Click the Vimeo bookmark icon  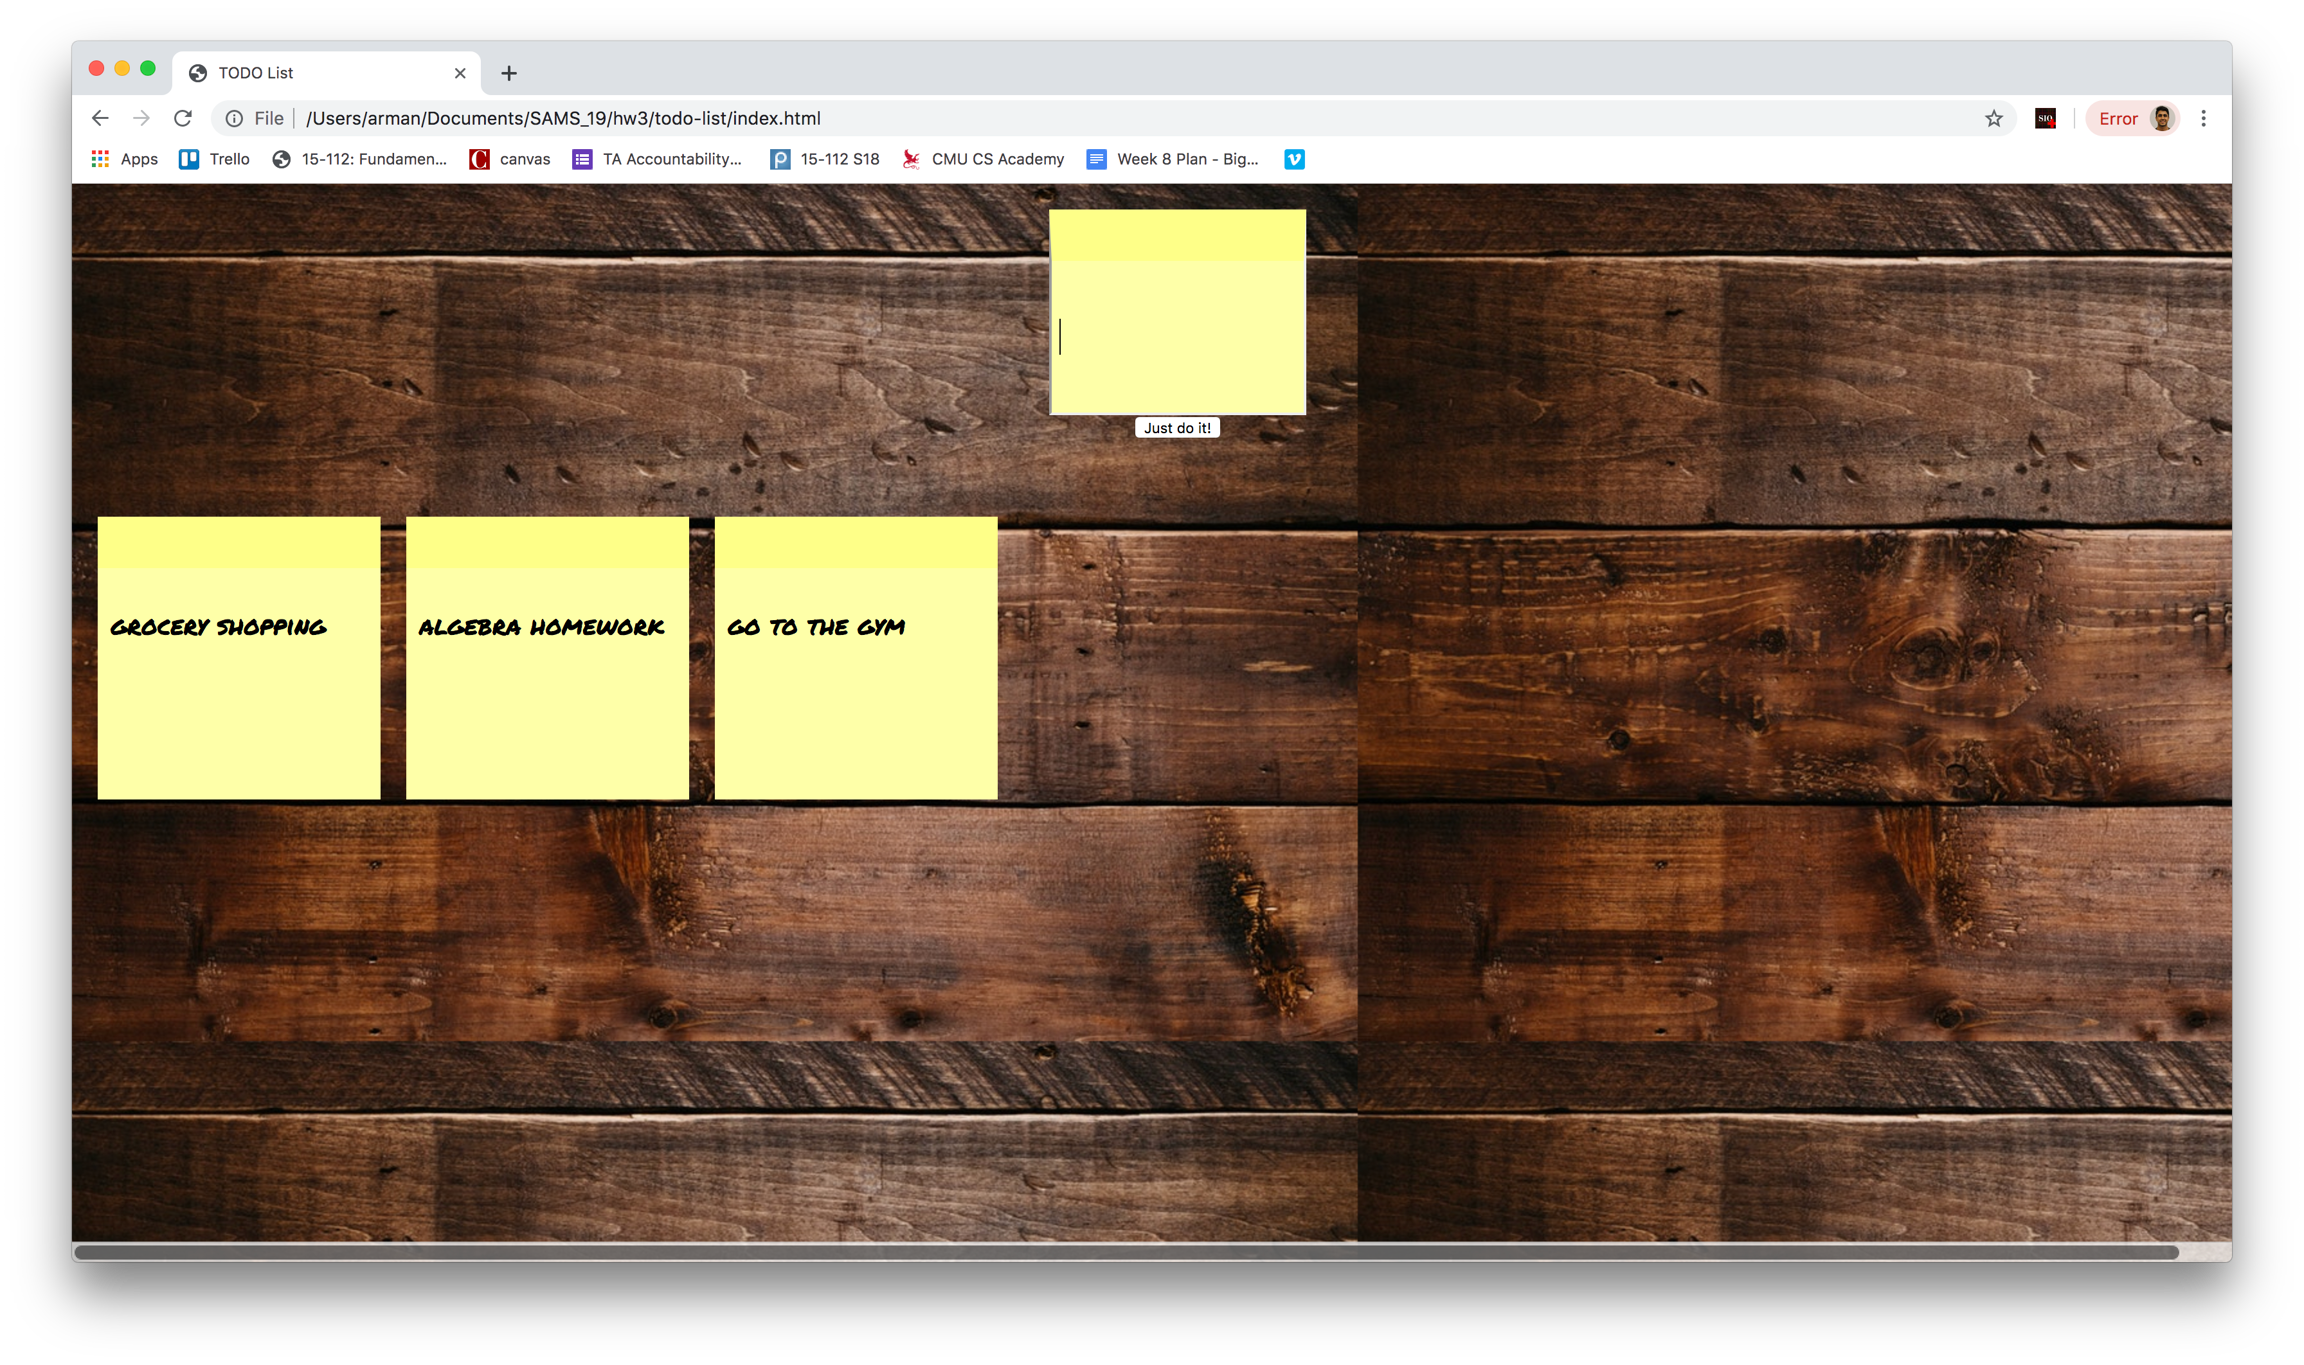1294,159
